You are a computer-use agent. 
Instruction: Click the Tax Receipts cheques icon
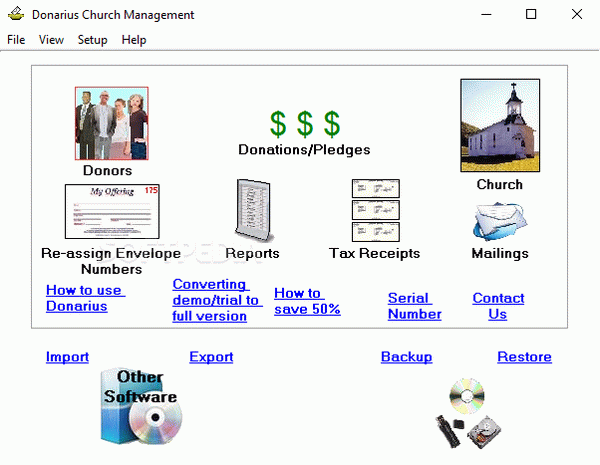coord(376,210)
